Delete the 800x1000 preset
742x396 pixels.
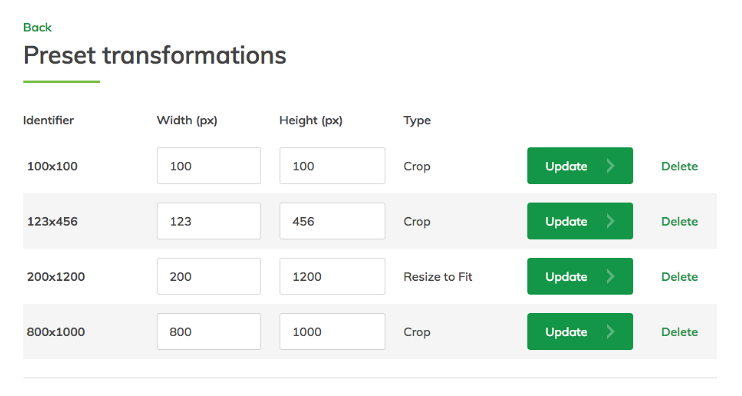(680, 332)
